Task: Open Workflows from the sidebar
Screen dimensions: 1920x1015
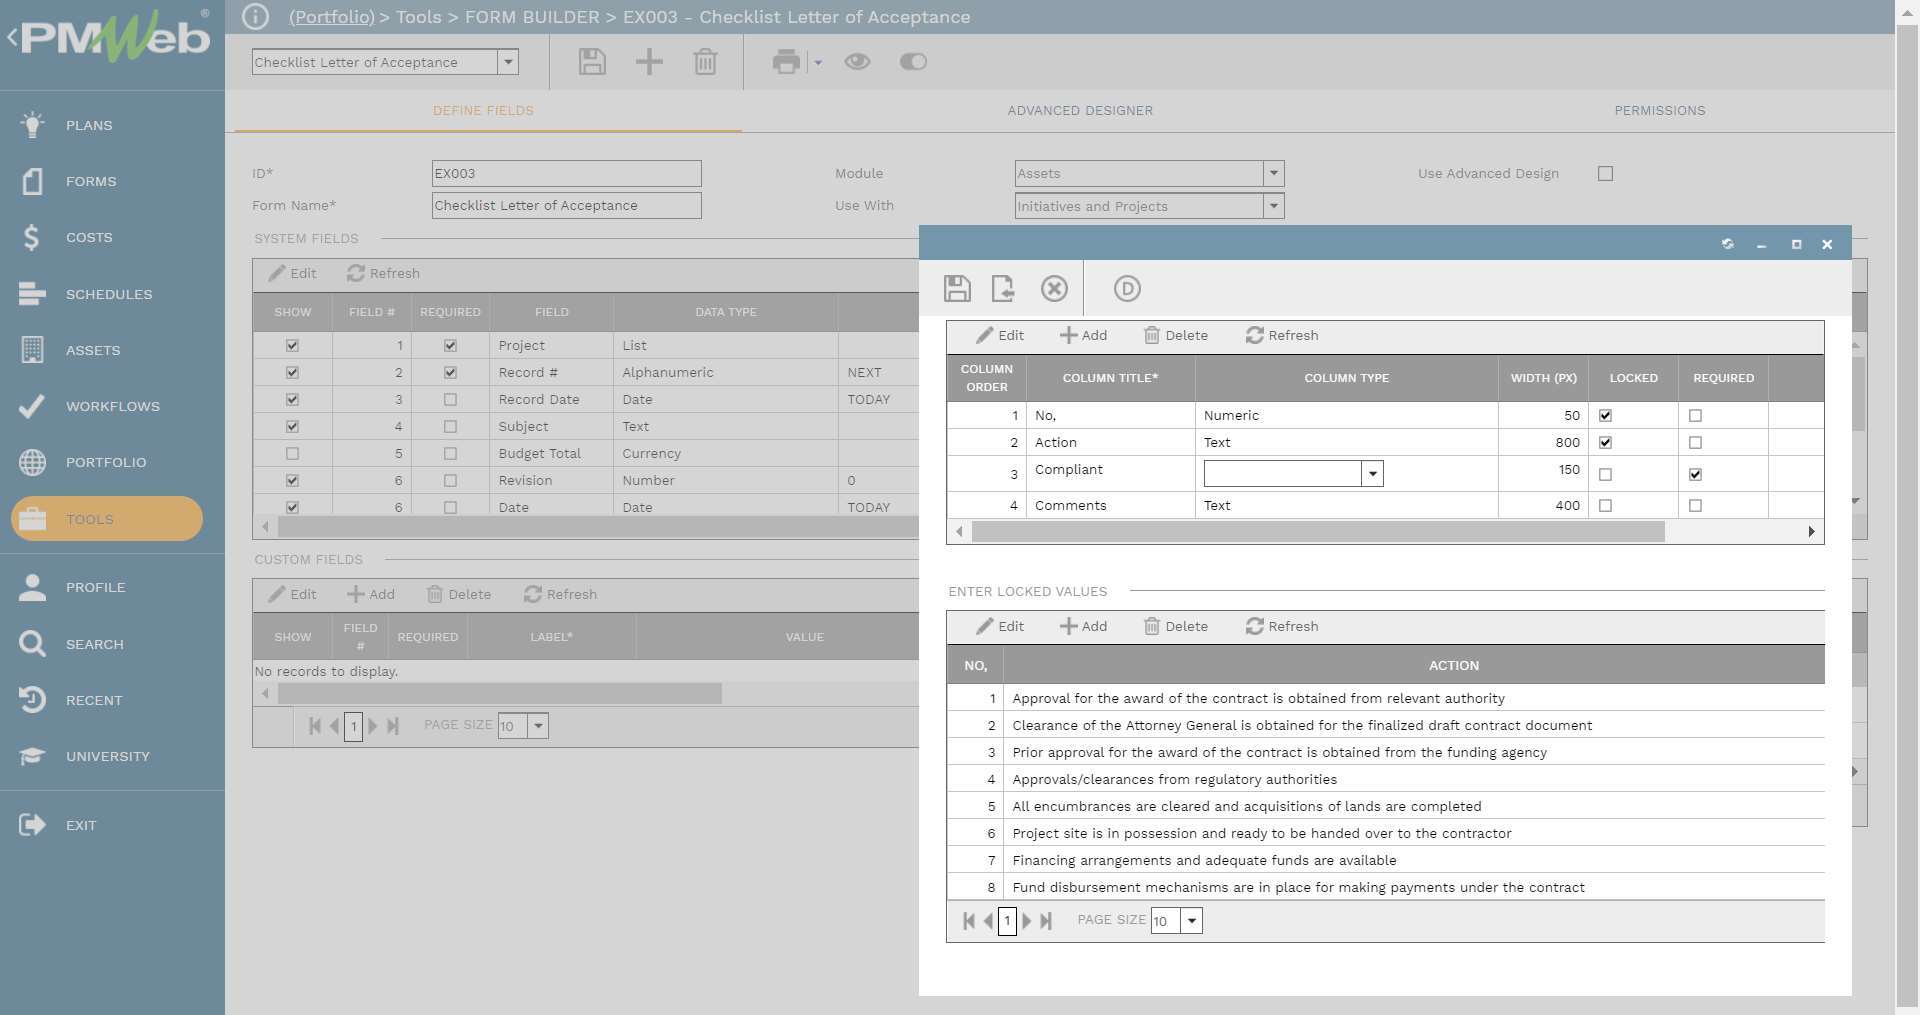Action: click(x=112, y=406)
